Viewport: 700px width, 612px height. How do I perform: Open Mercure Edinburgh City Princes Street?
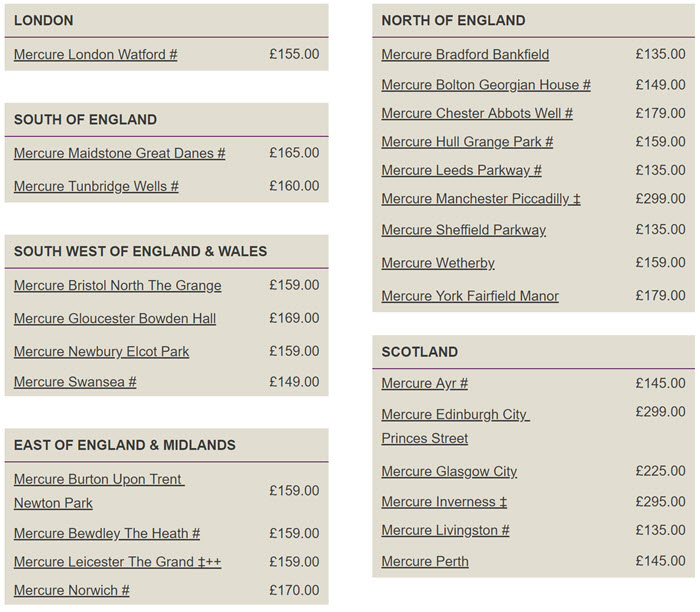[x=455, y=426]
